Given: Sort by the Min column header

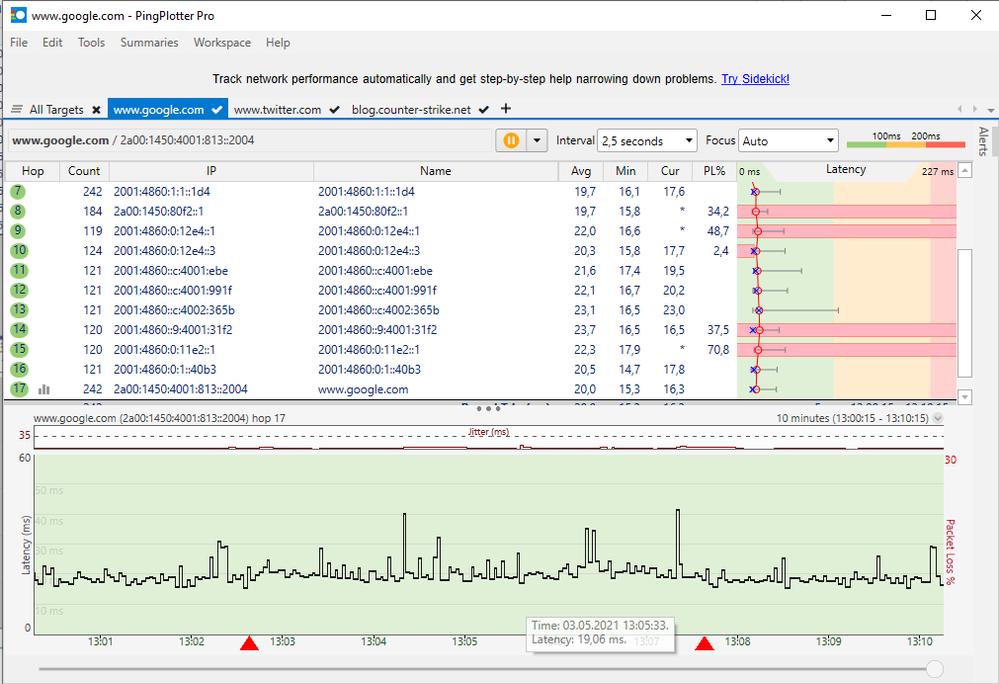Looking at the screenshot, I should [x=626, y=171].
